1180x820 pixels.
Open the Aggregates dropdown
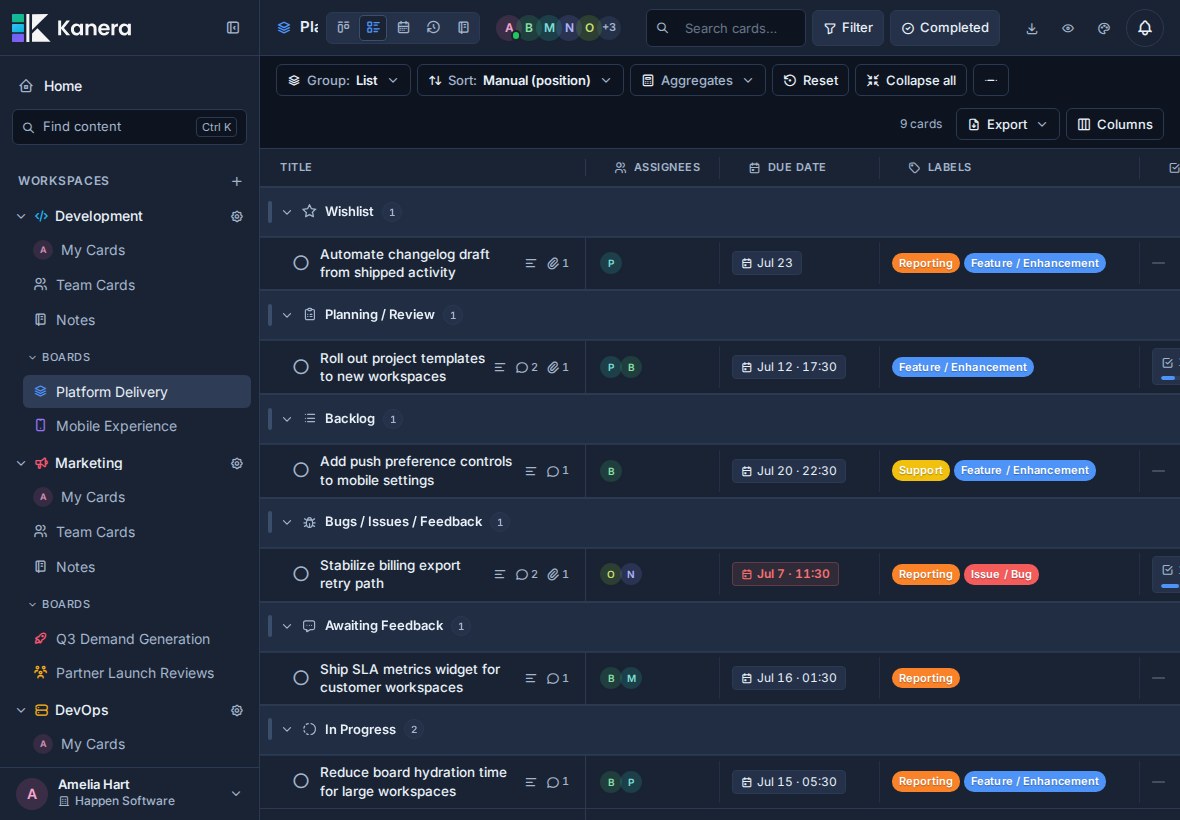point(698,80)
